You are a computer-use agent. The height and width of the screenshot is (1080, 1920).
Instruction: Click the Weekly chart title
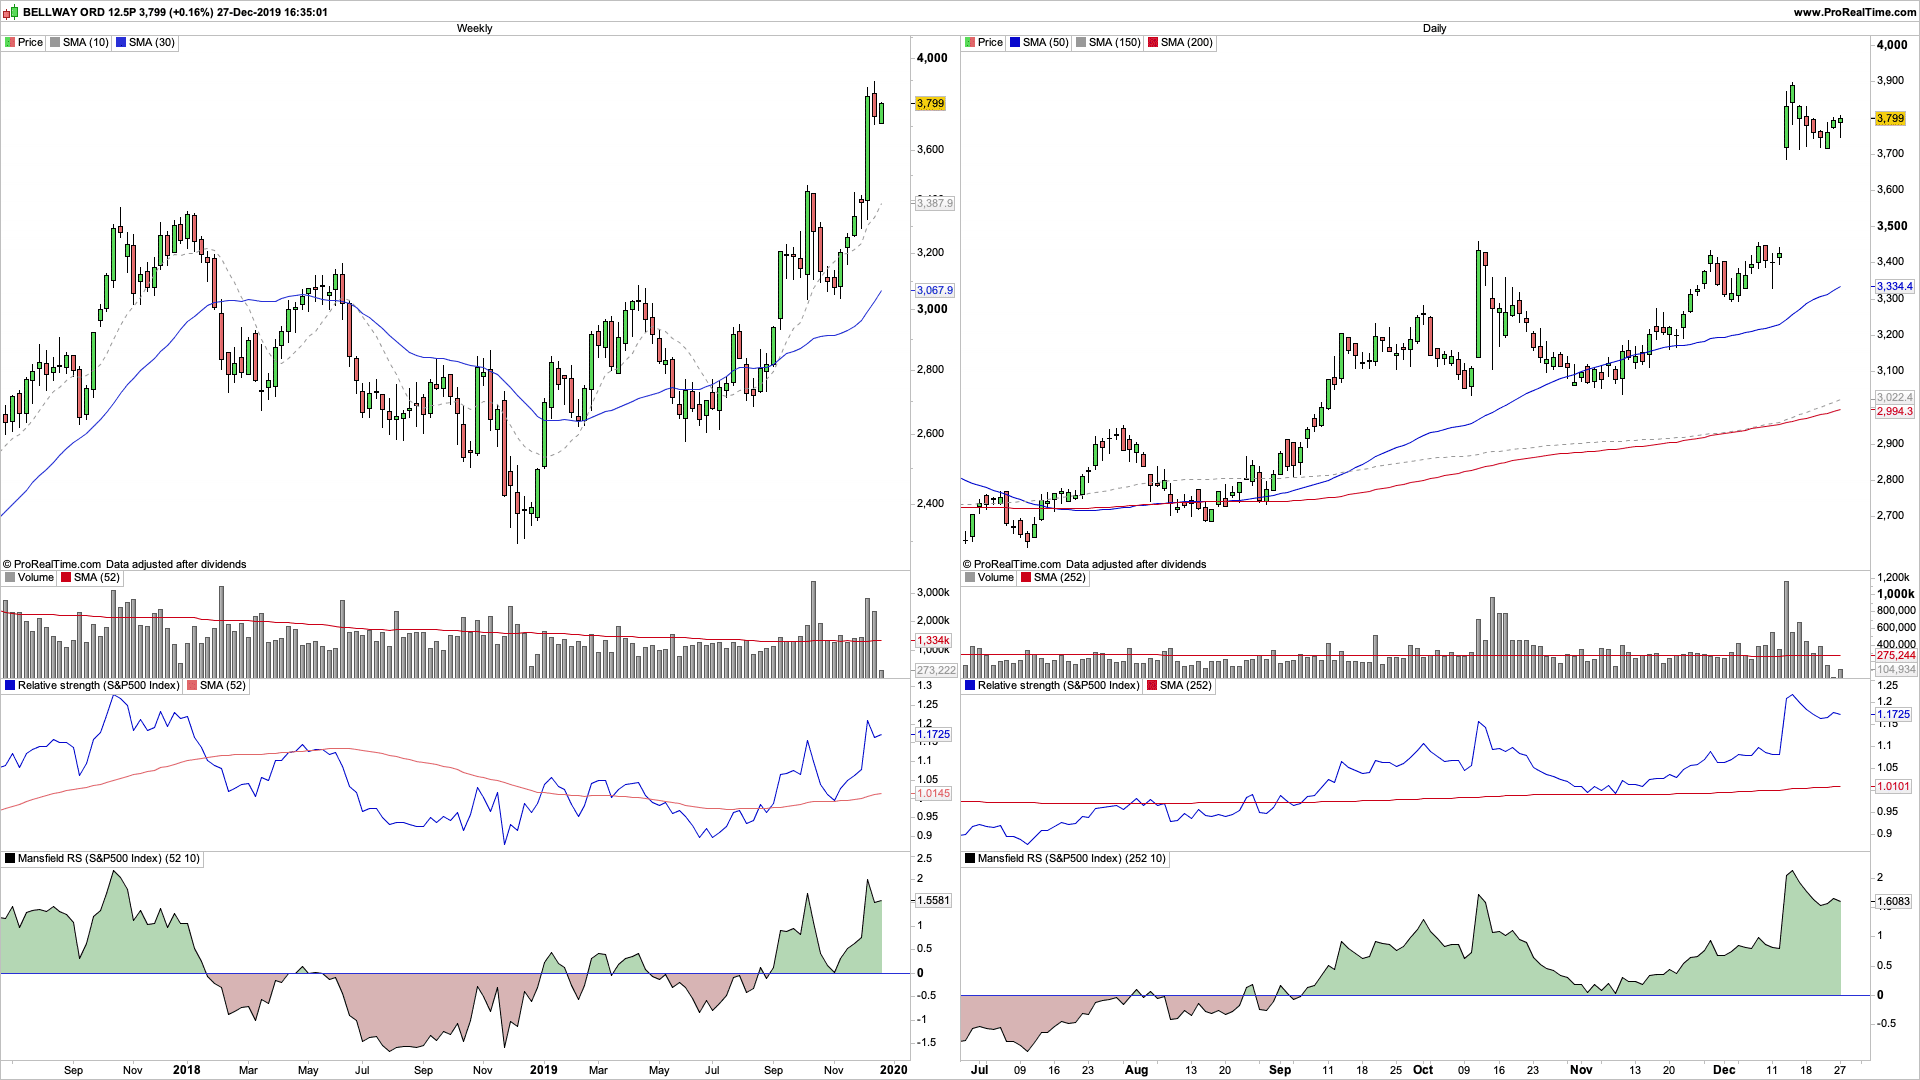coord(474,28)
